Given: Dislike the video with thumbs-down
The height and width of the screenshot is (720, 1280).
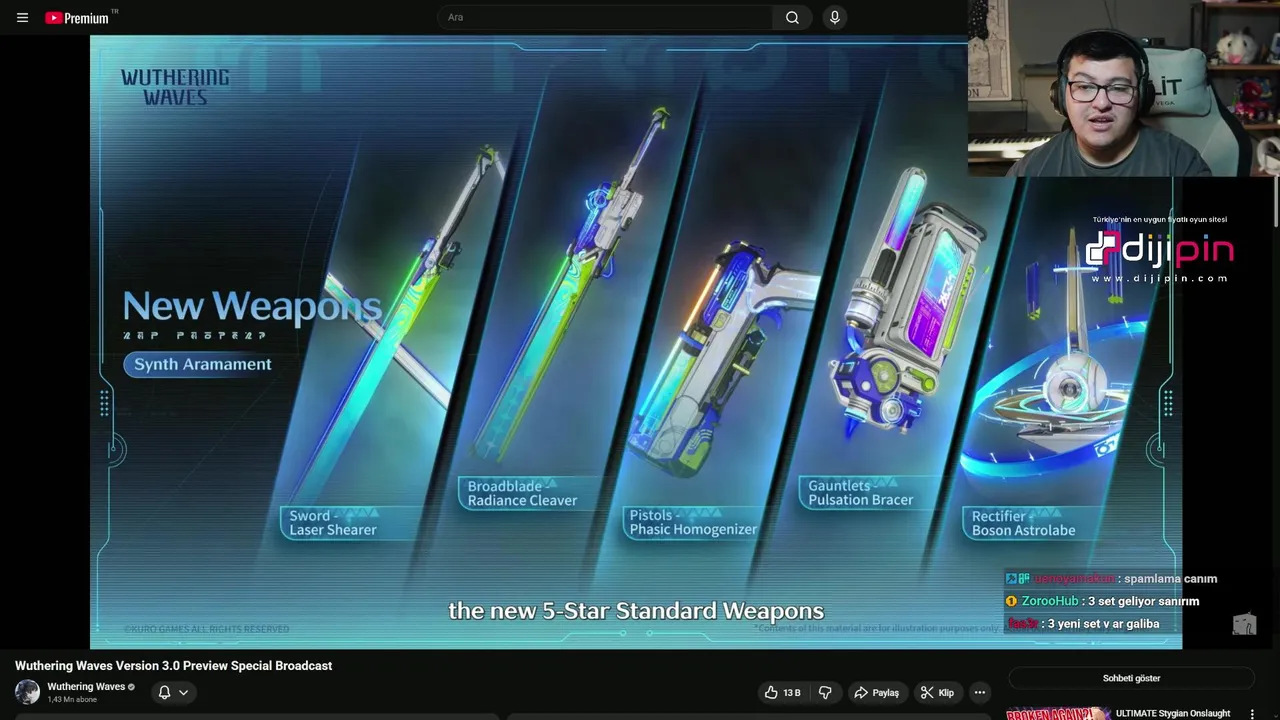Looking at the screenshot, I should pyautogui.click(x=825, y=692).
